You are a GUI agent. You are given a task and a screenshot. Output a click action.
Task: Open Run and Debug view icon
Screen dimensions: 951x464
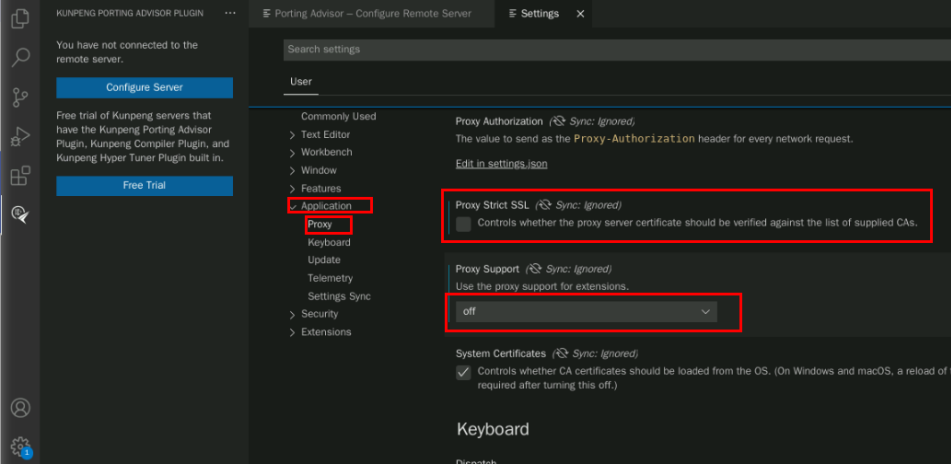tap(20, 136)
